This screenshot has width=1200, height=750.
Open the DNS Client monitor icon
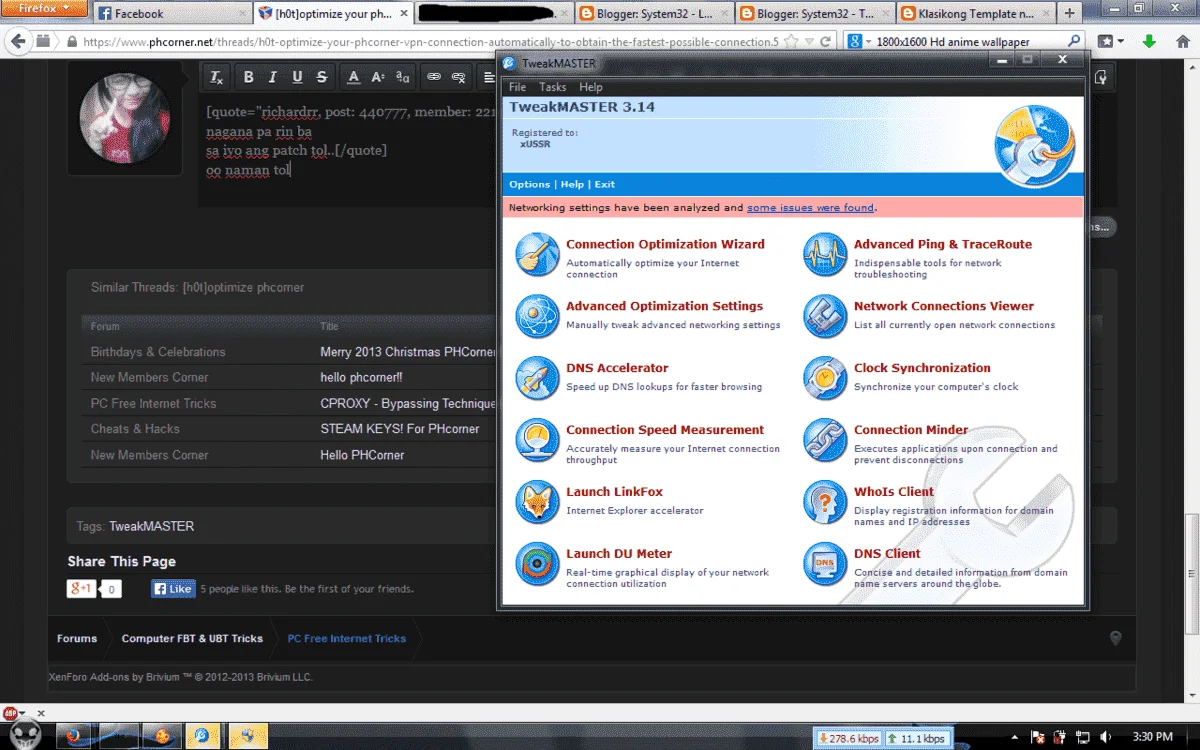point(825,564)
